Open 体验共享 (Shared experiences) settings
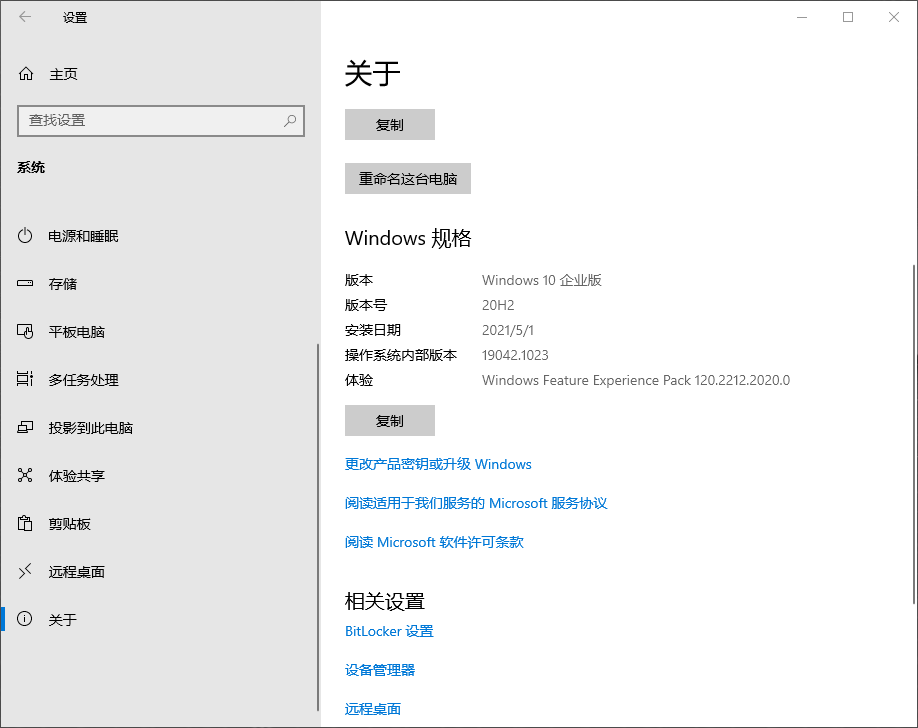 [x=75, y=475]
